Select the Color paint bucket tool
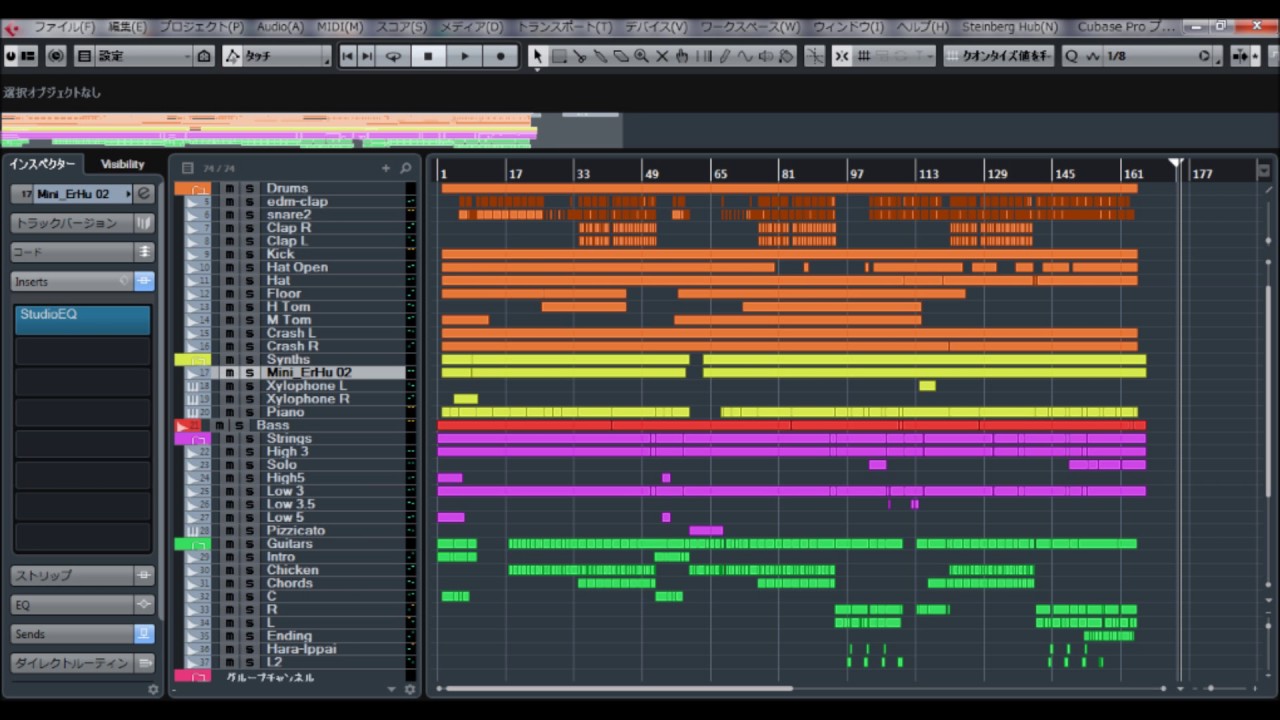 click(787, 57)
